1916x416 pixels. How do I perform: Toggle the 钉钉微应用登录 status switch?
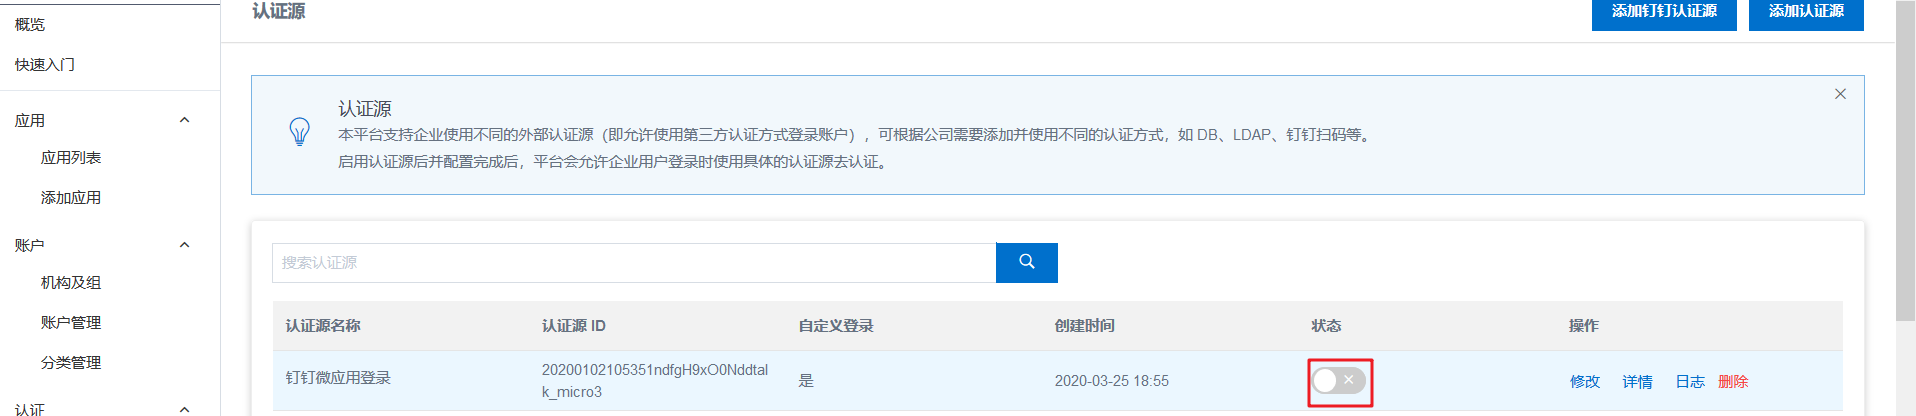[1339, 381]
